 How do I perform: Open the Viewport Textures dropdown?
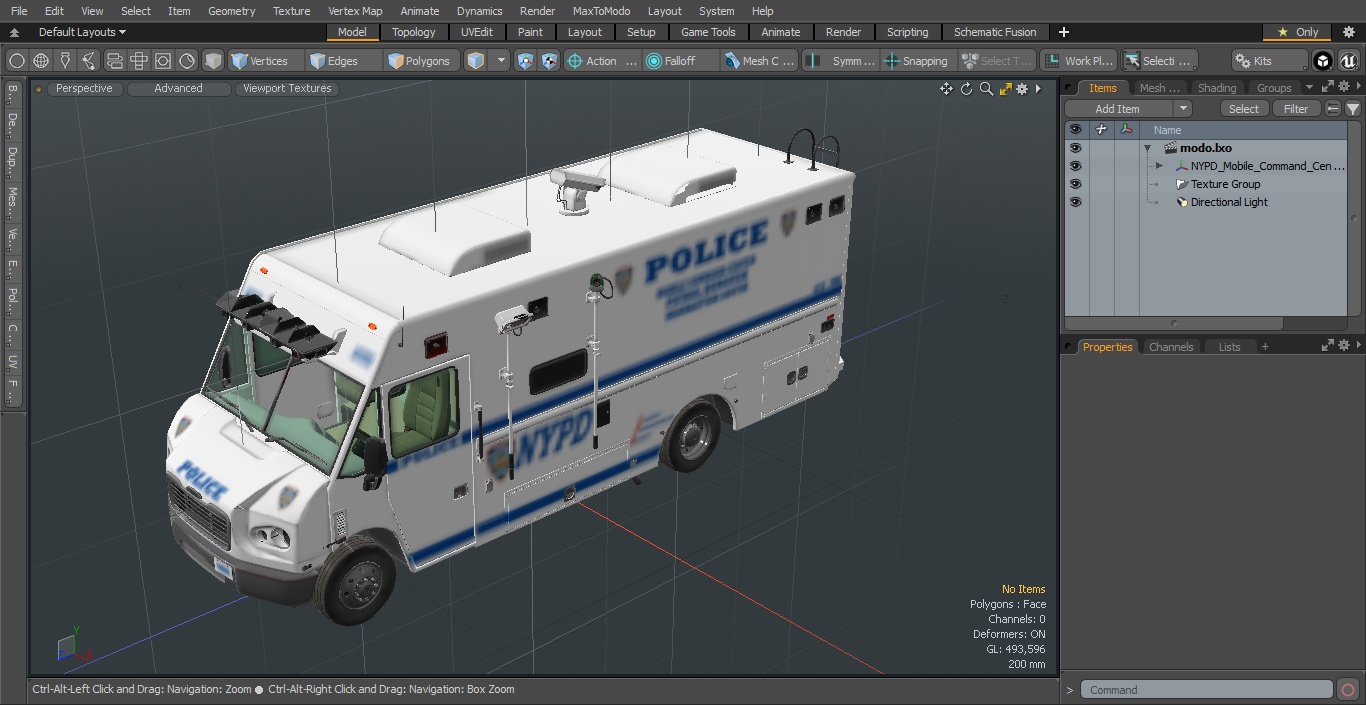(x=287, y=88)
